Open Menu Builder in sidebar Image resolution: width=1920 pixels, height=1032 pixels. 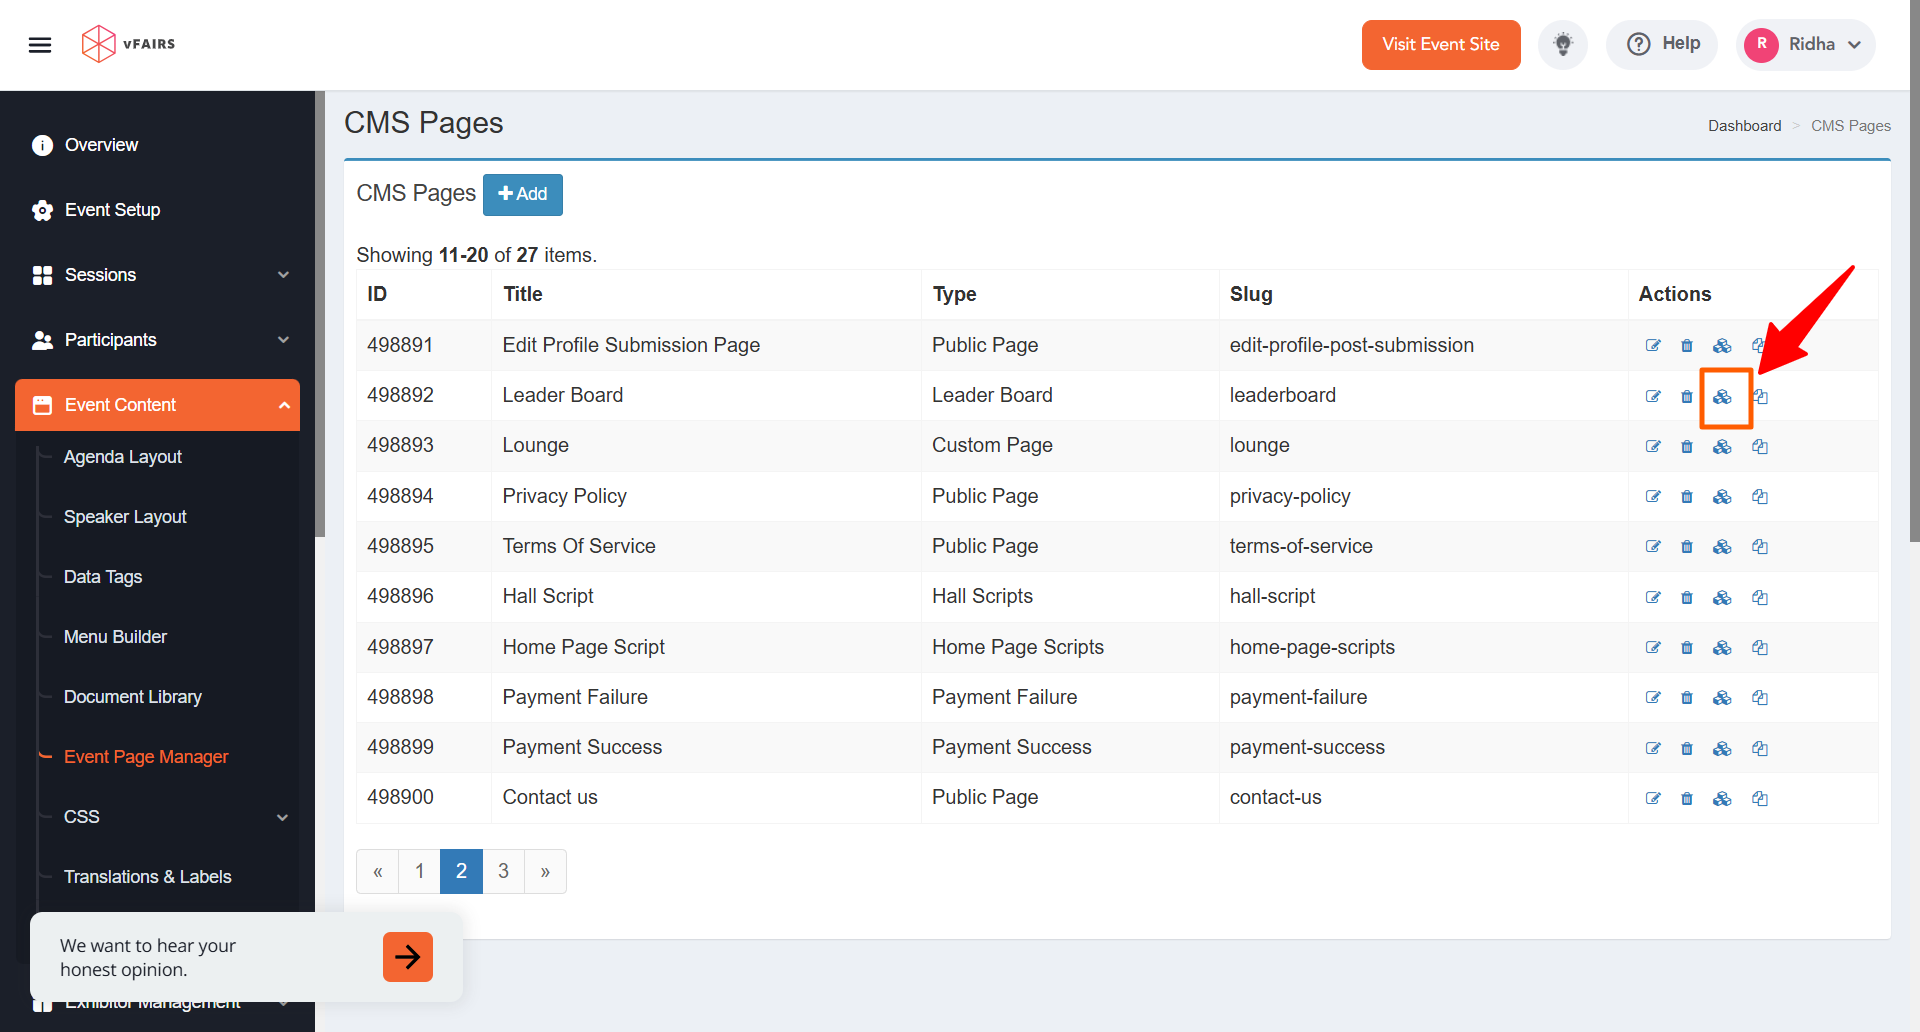coord(115,637)
